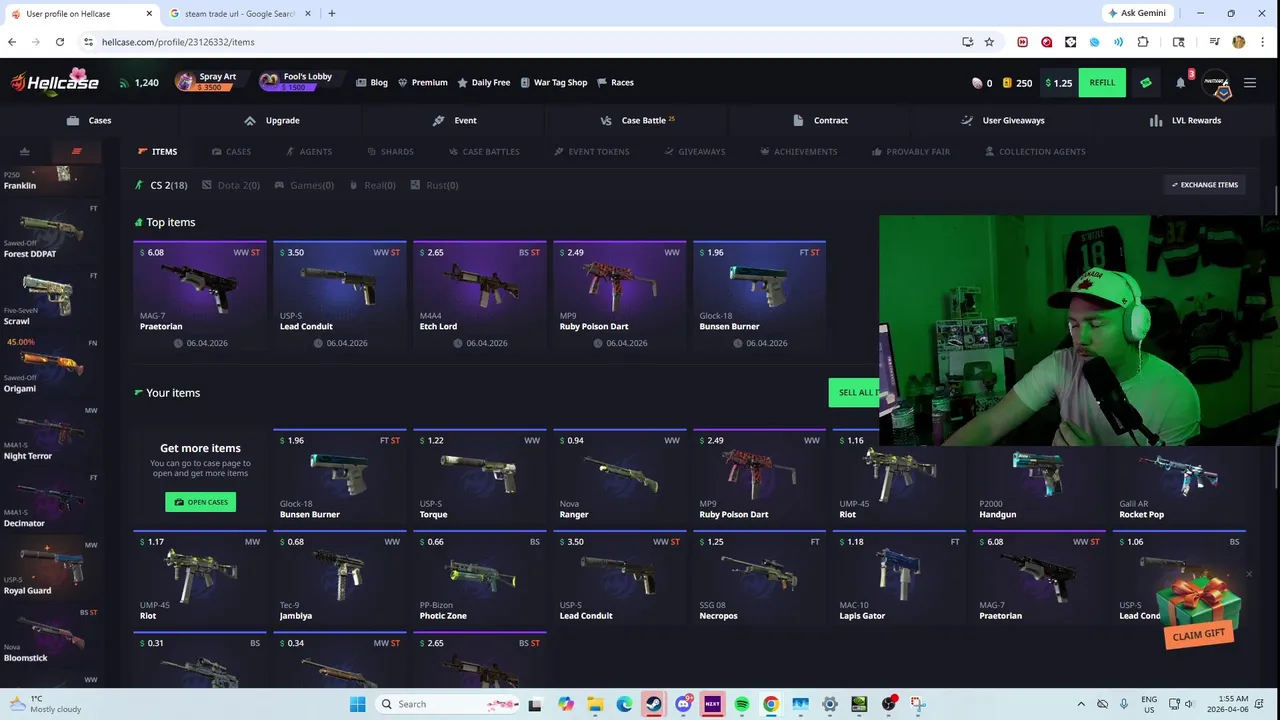Switch to the Achievements profile tab
This screenshot has width=1280, height=720.
point(798,152)
